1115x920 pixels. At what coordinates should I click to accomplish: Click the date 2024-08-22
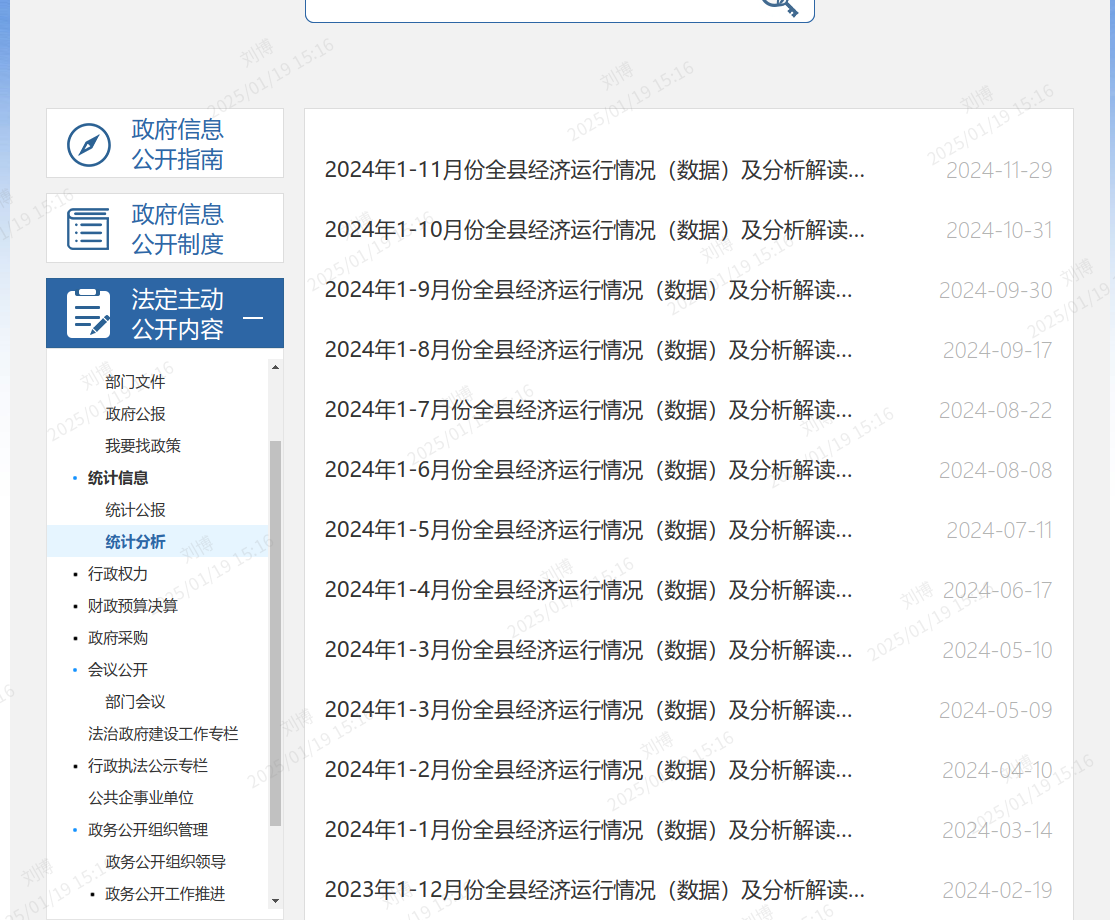coord(996,410)
